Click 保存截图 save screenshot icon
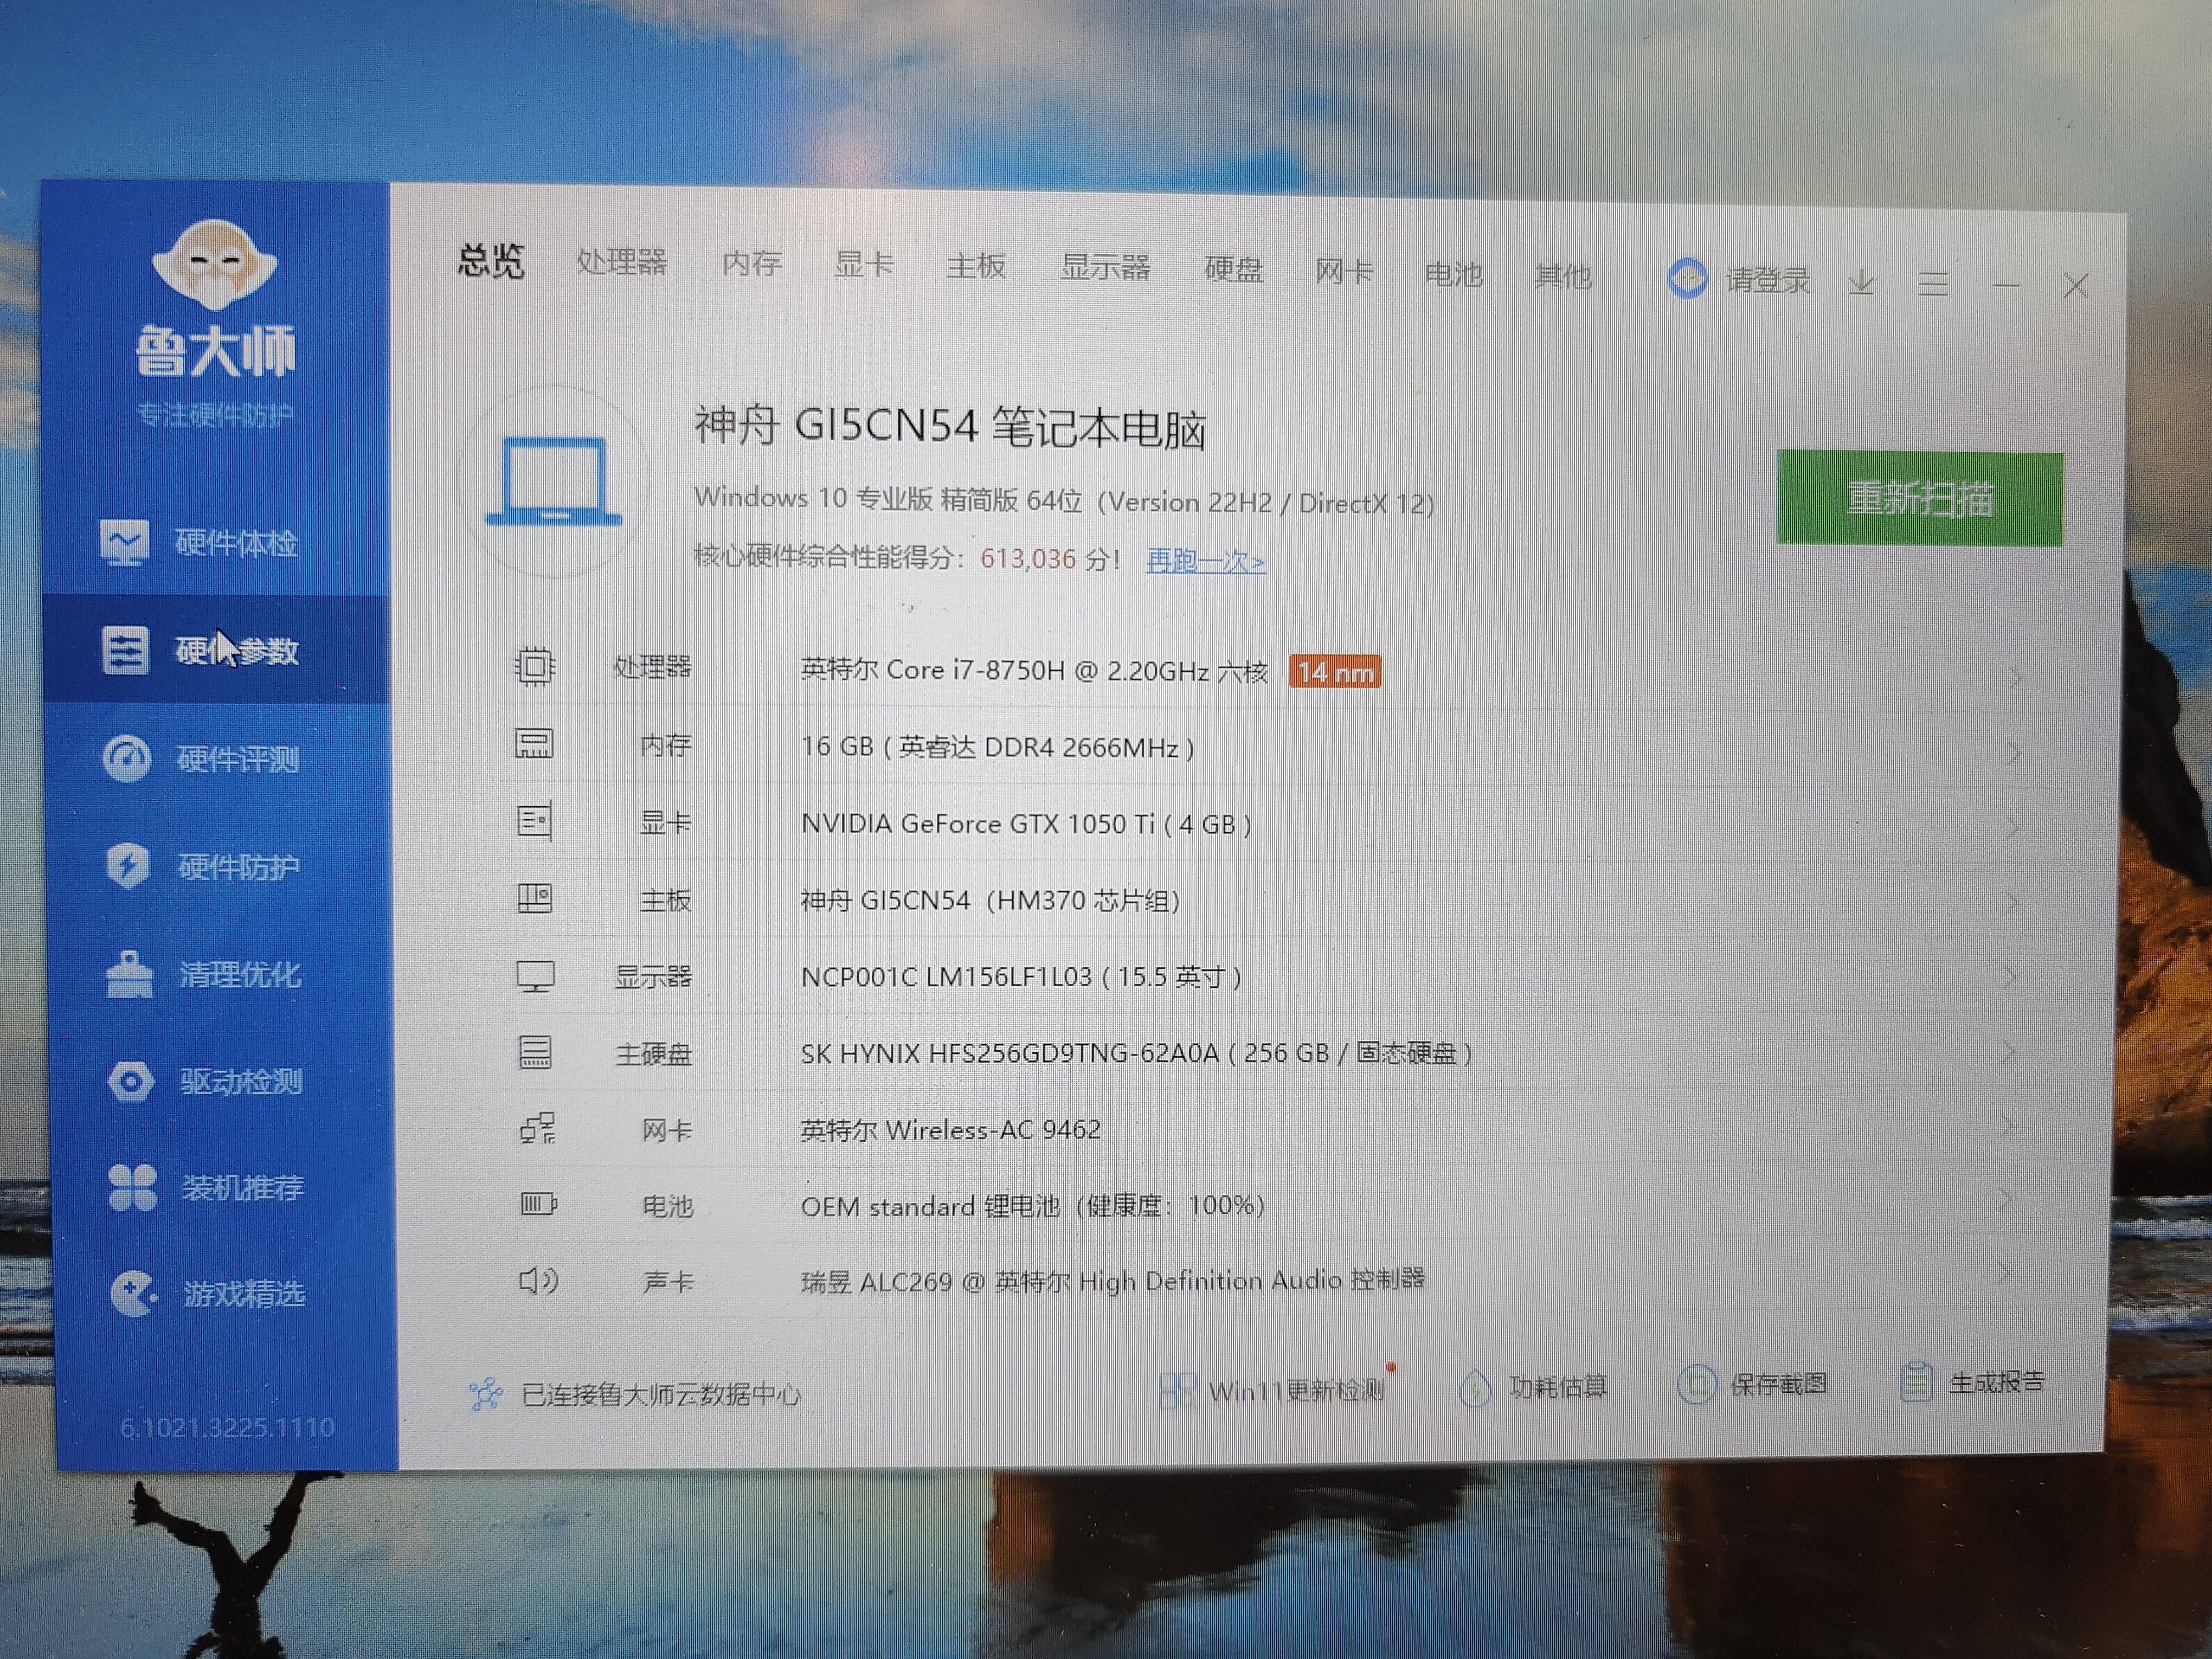The height and width of the screenshot is (1659, 2212). coord(1696,1384)
